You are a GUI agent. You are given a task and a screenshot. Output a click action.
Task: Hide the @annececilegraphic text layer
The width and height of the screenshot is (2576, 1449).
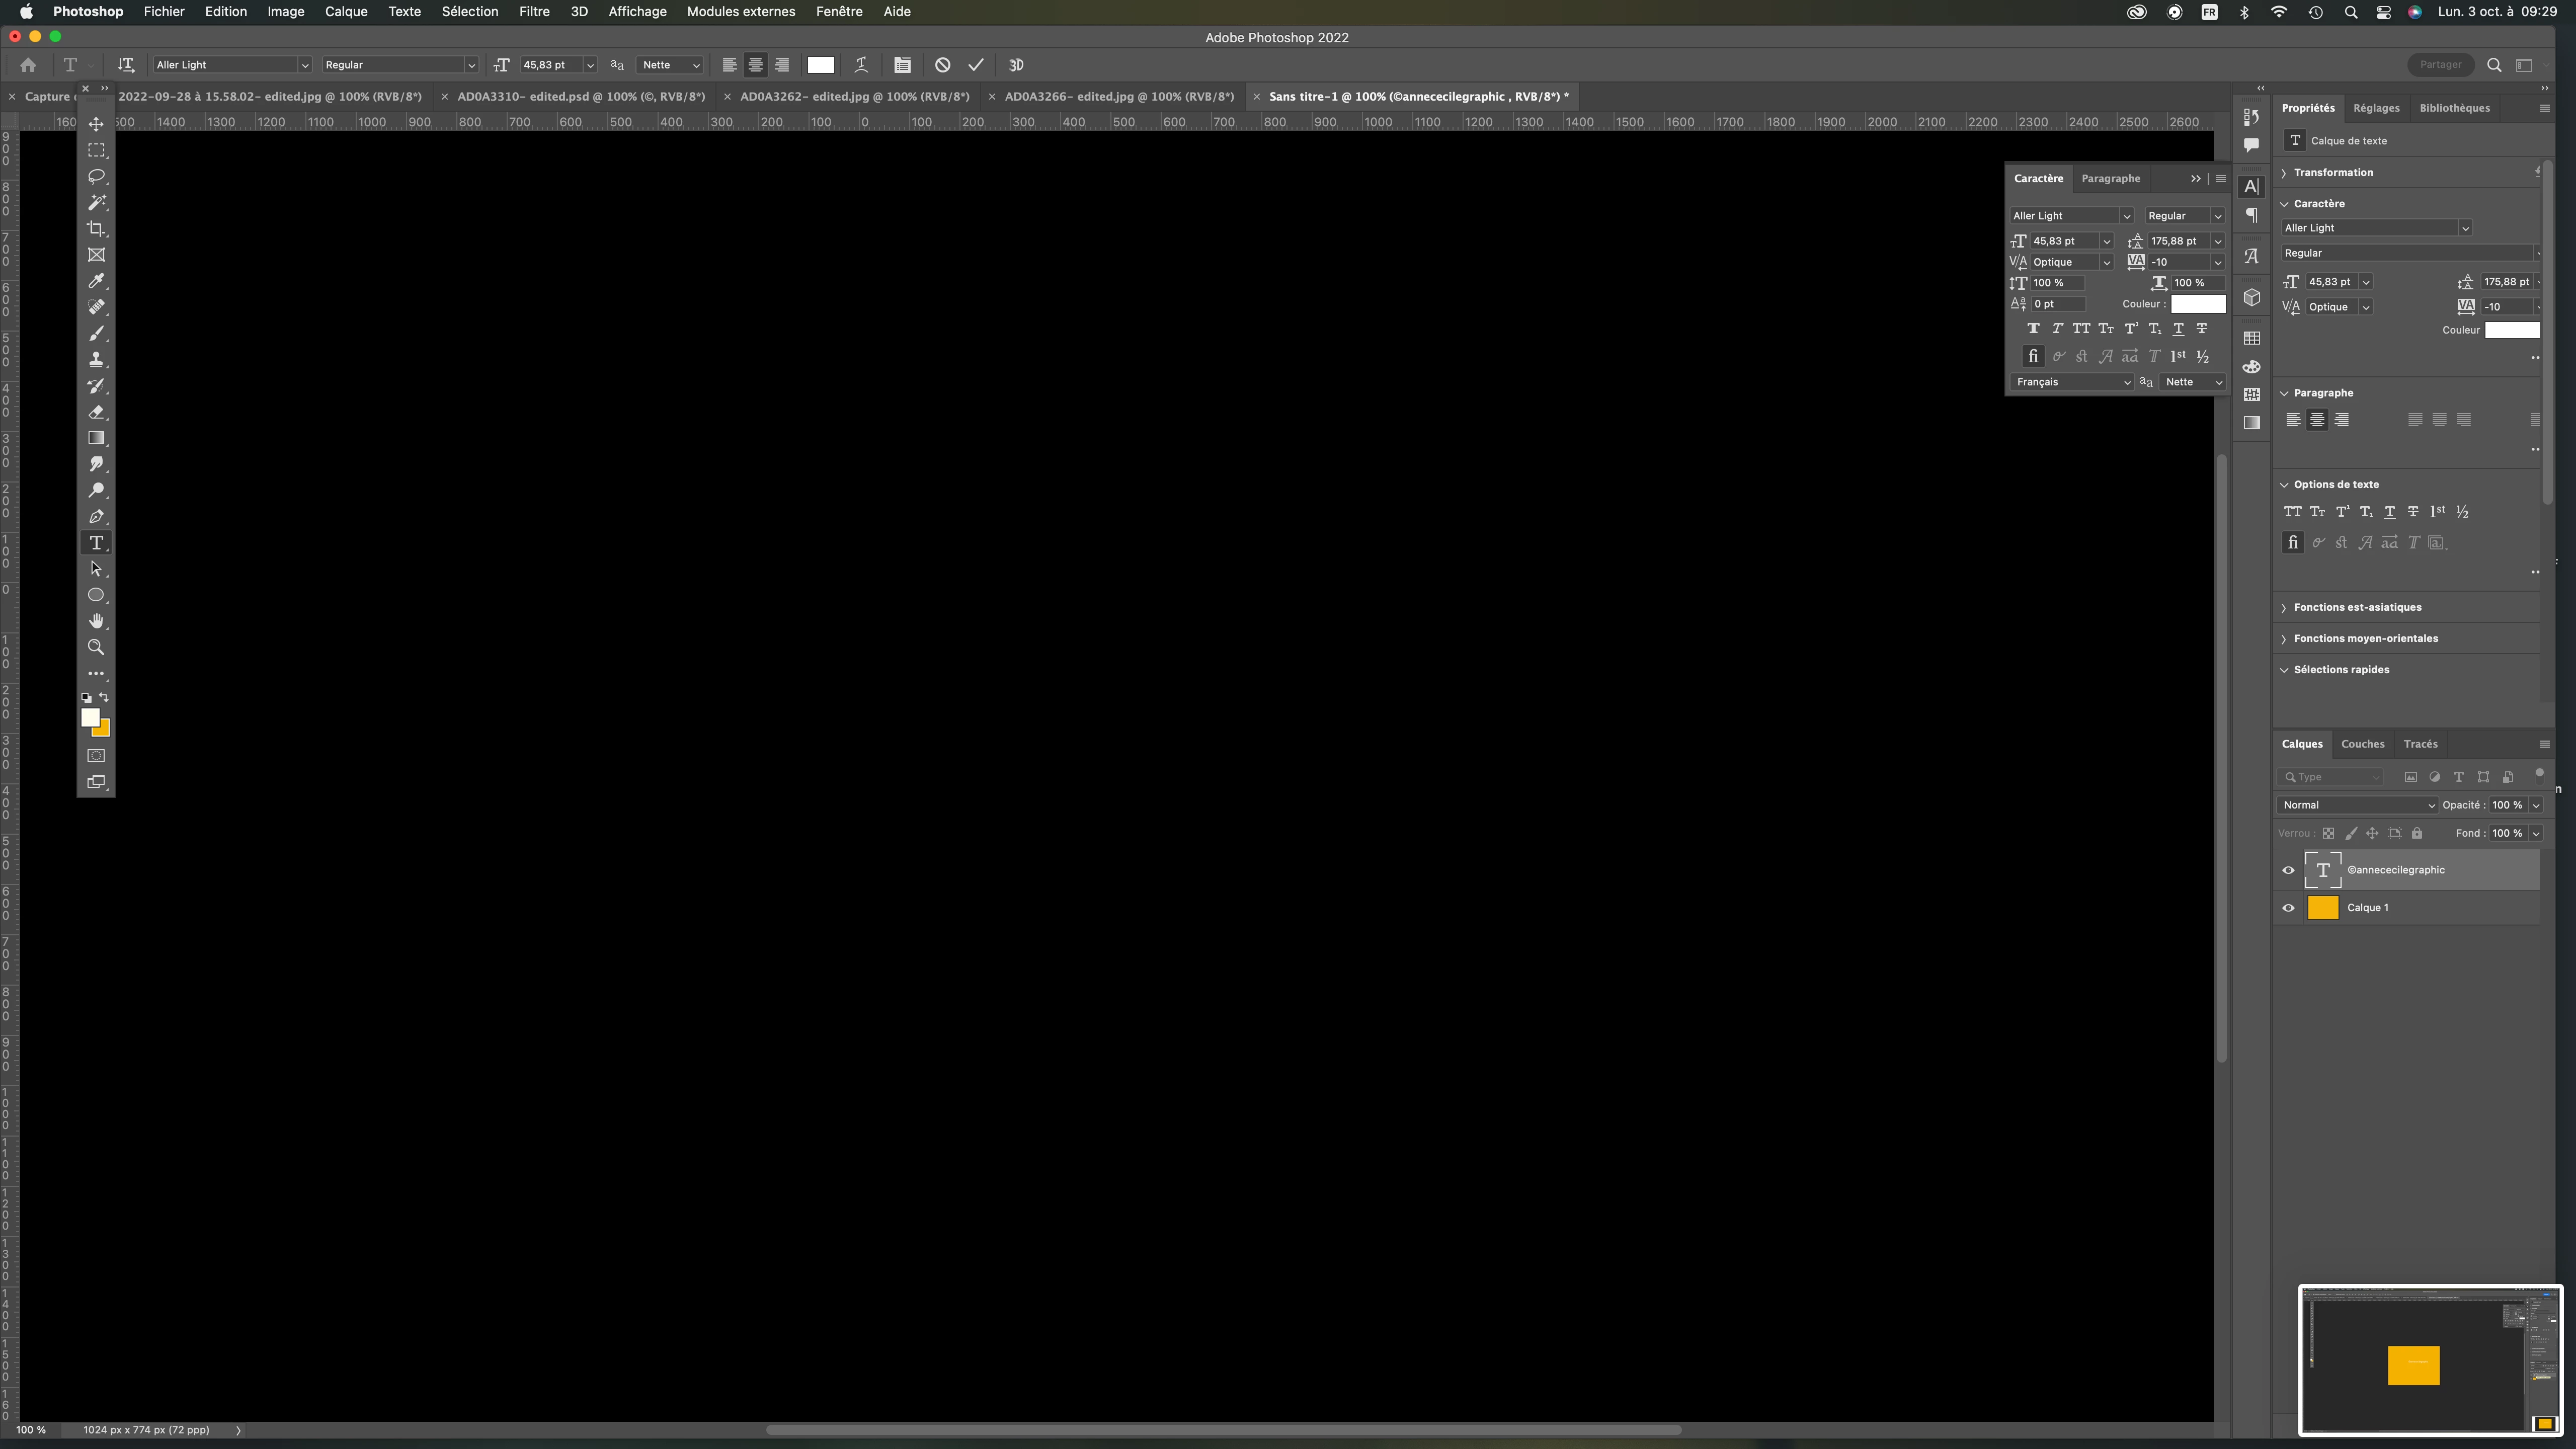[2288, 870]
